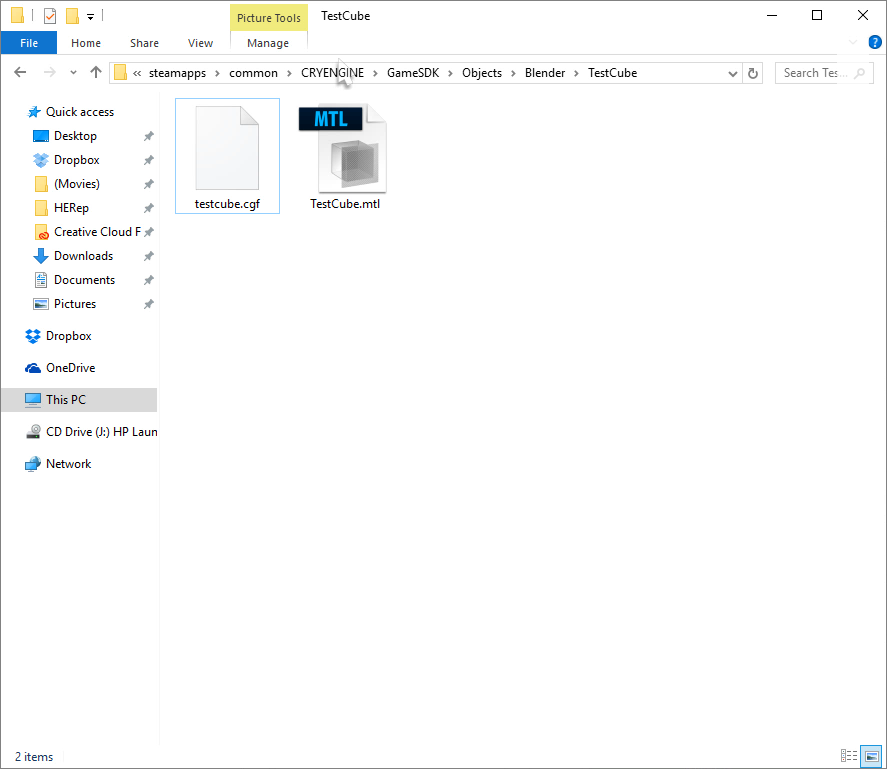Viewport: 887px width, 769px height.
Task: Select Network in navigation pane
Action: pyautogui.click(x=68, y=464)
